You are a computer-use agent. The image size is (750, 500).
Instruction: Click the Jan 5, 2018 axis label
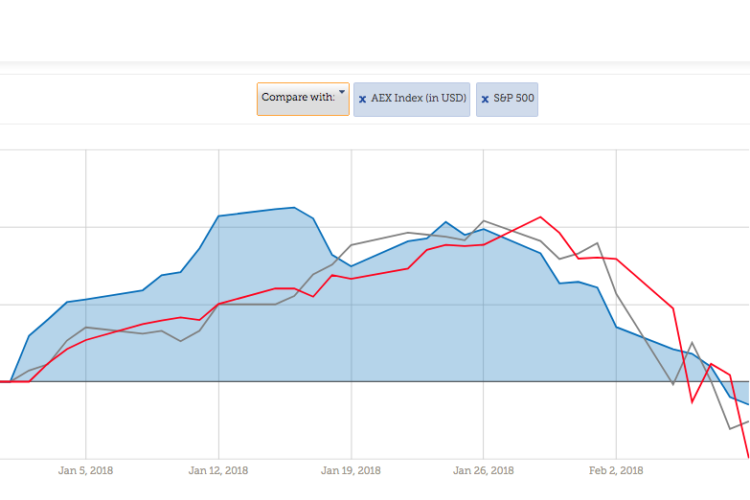86,470
